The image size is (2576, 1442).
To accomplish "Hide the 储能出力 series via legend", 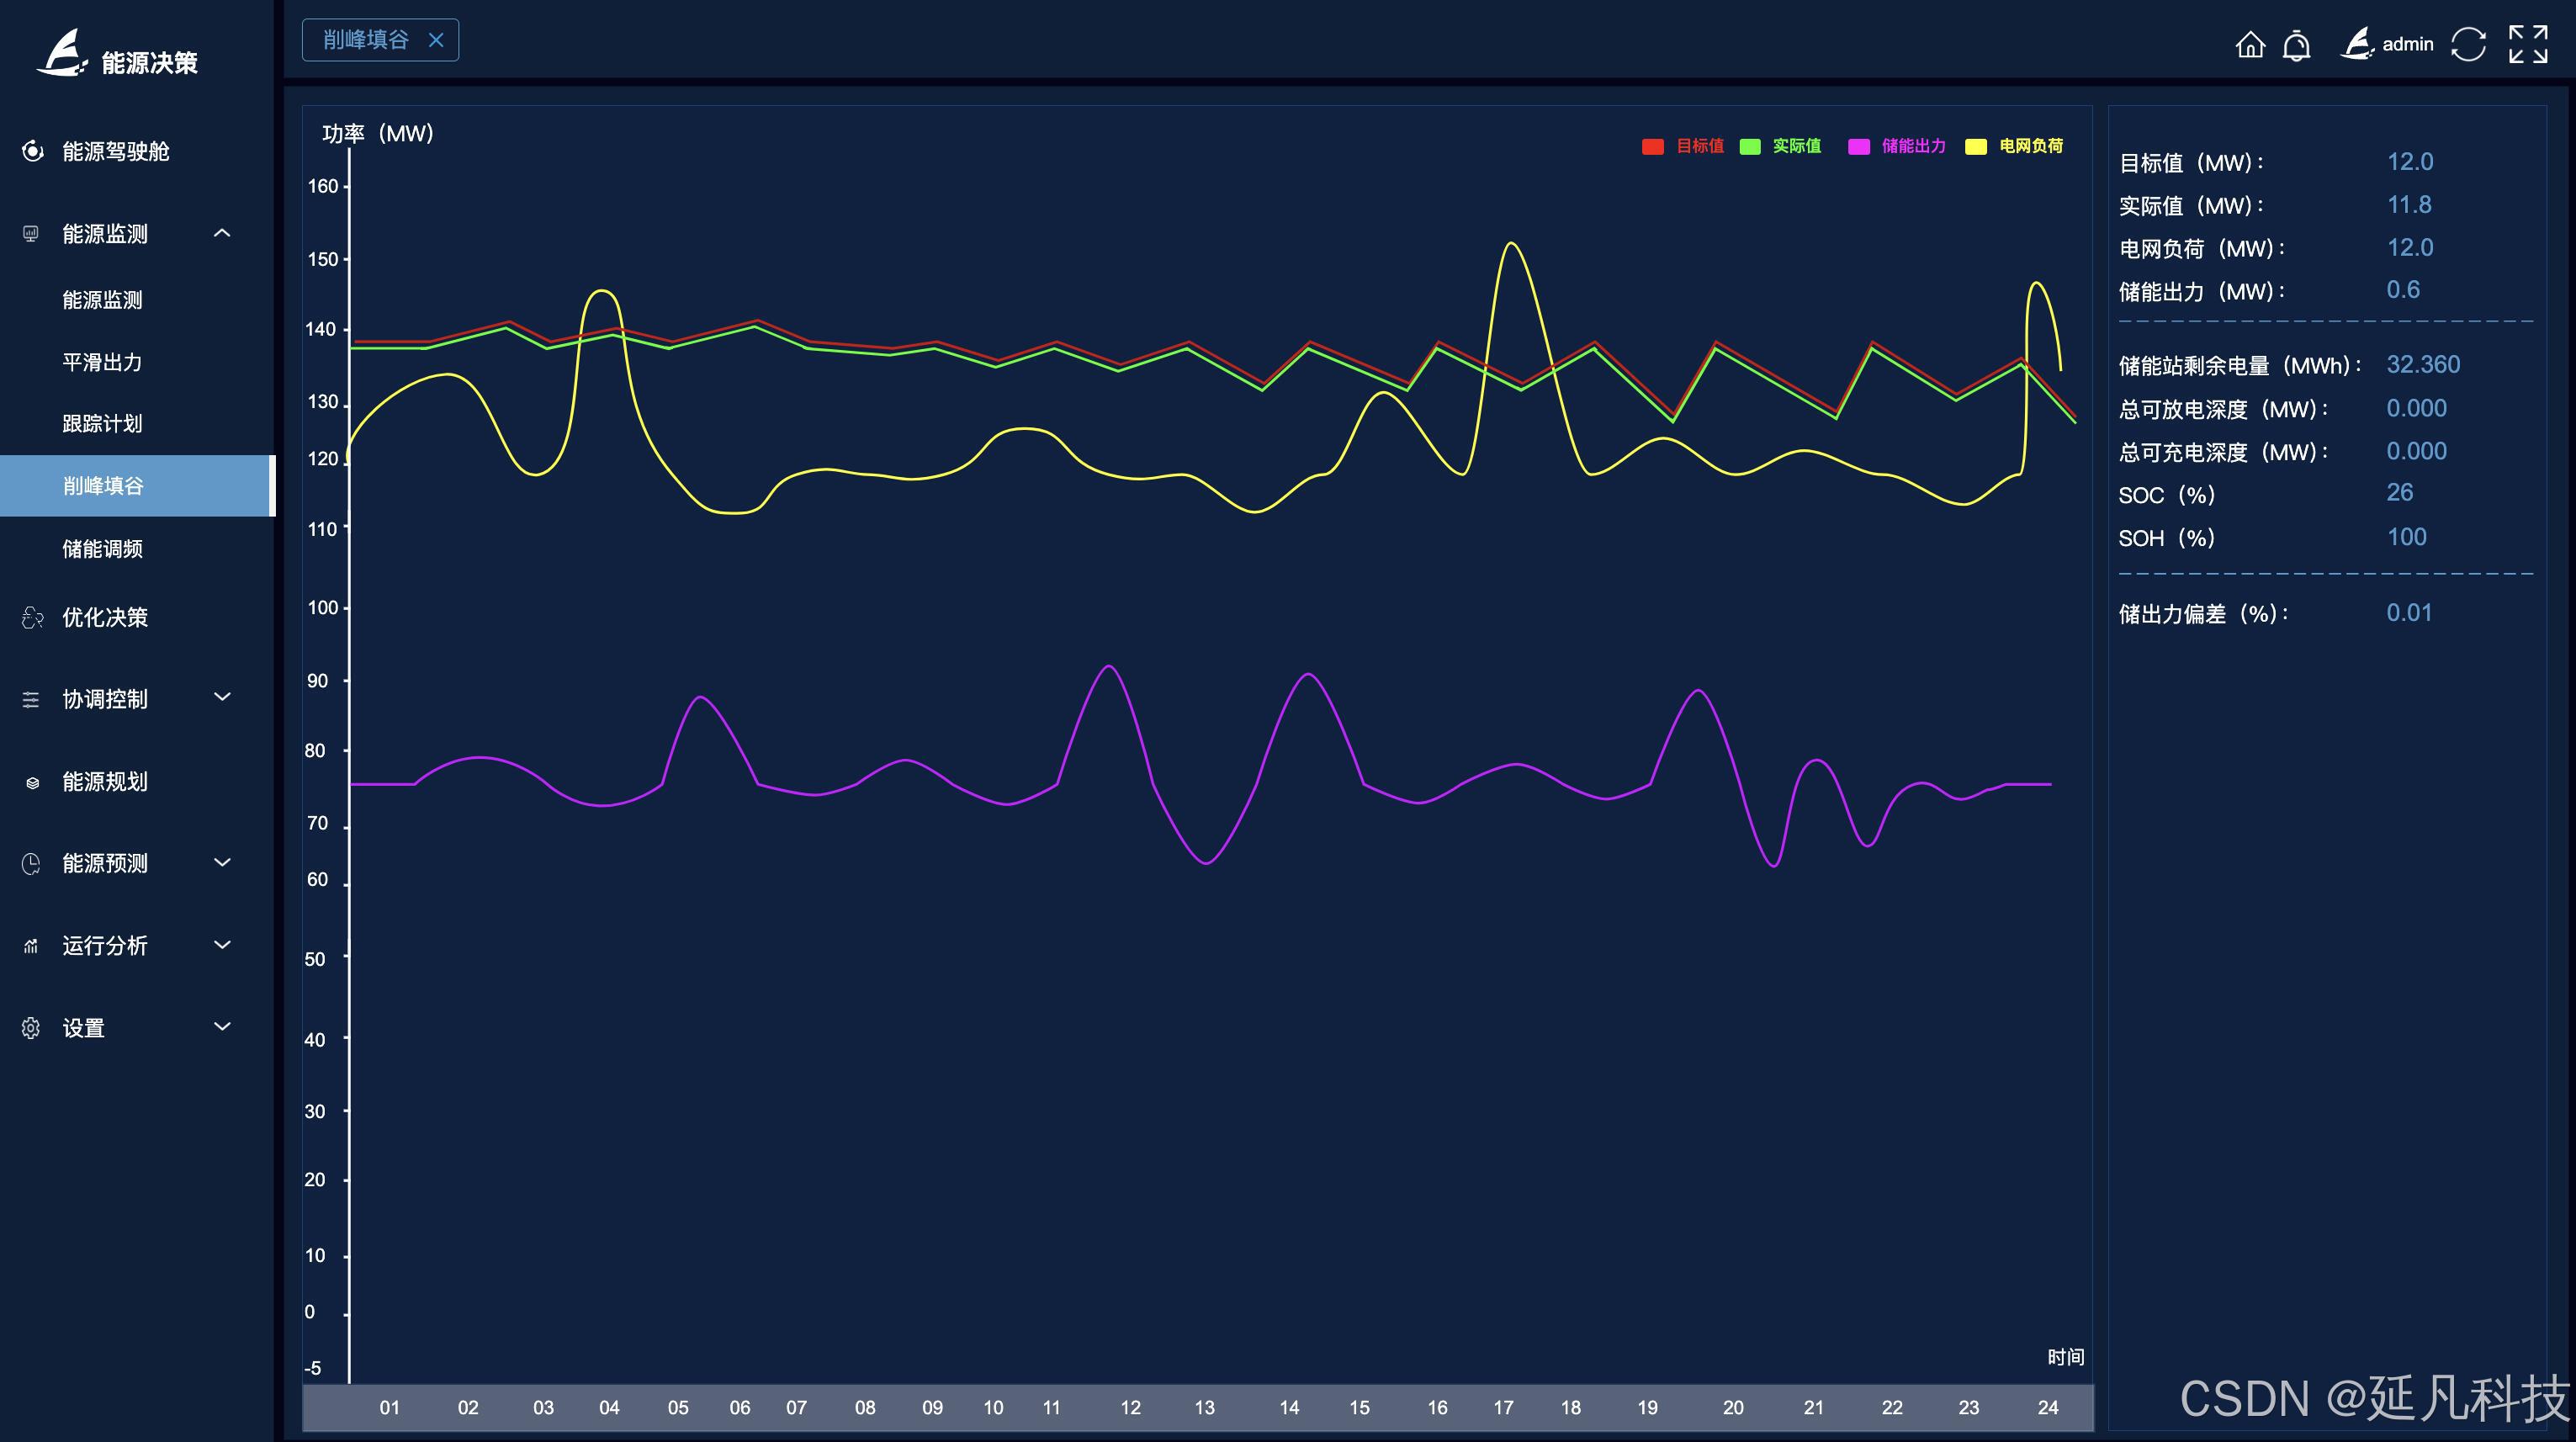I will tap(1912, 146).
